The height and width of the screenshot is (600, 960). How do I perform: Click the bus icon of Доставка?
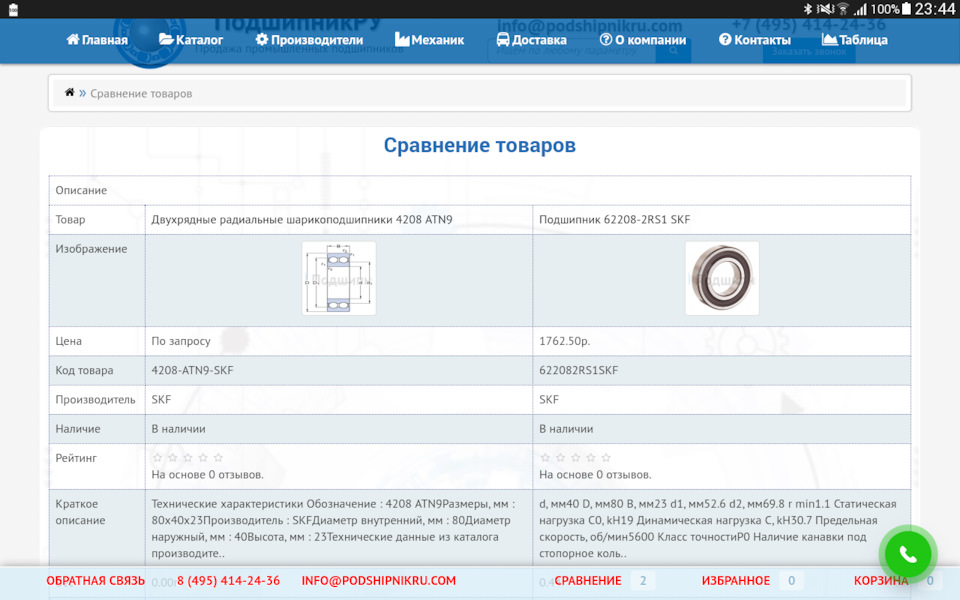point(503,39)
